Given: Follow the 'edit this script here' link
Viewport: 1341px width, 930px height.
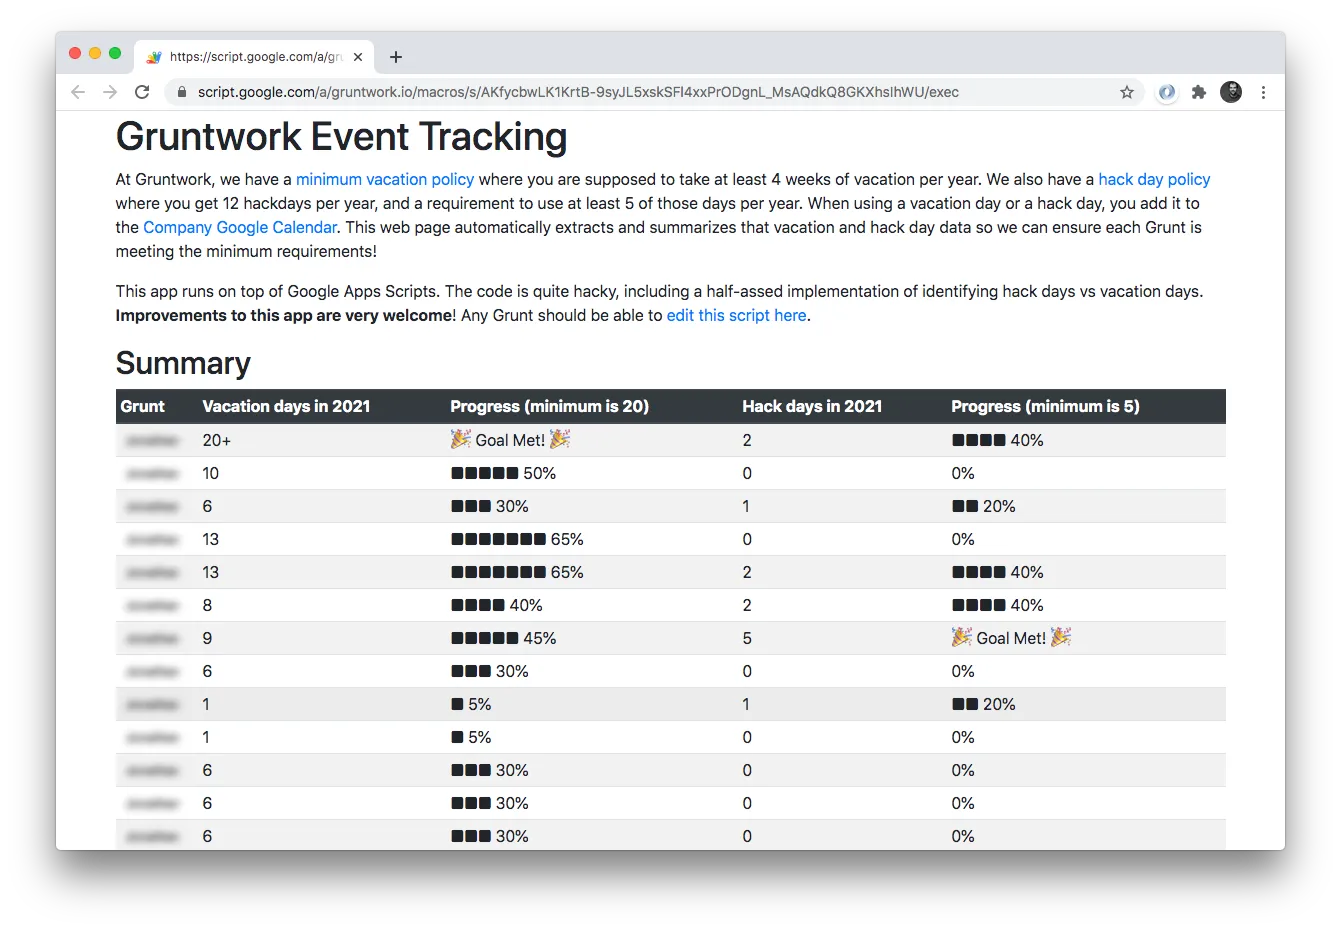Looking at the screenshot, I should (736, 315).
